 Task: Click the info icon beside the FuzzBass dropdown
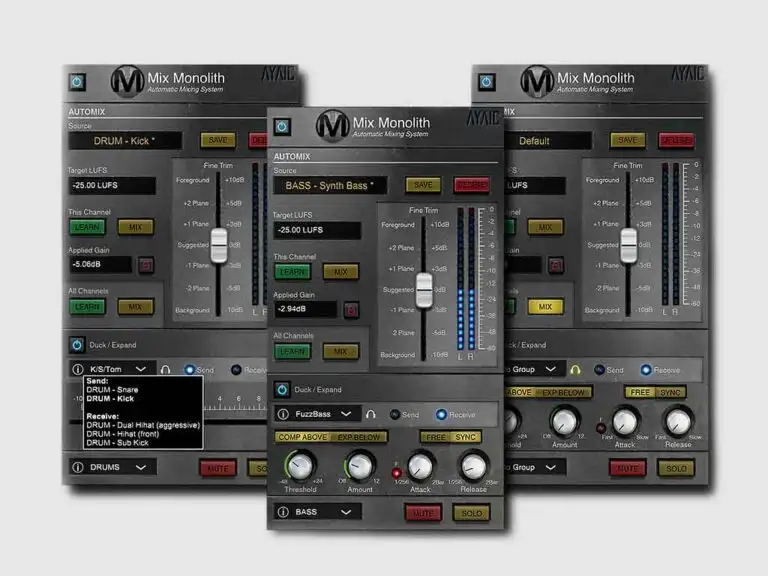(x=283, y=414)
